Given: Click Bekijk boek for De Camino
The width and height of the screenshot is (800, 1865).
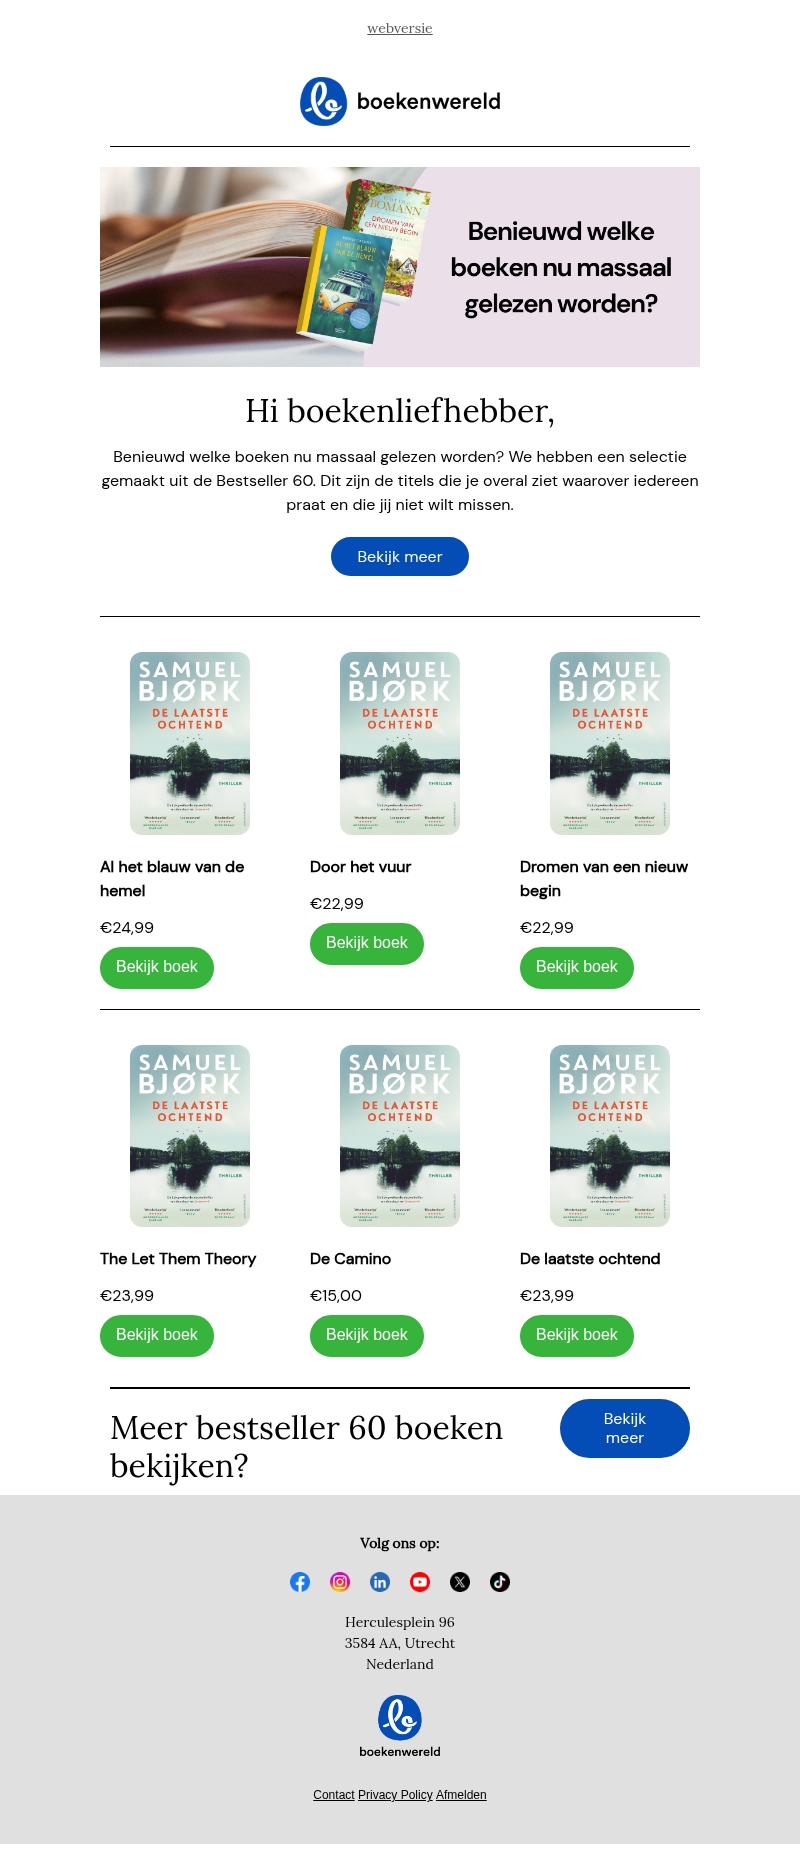Looking at the screenshot, I should 367,1335.
